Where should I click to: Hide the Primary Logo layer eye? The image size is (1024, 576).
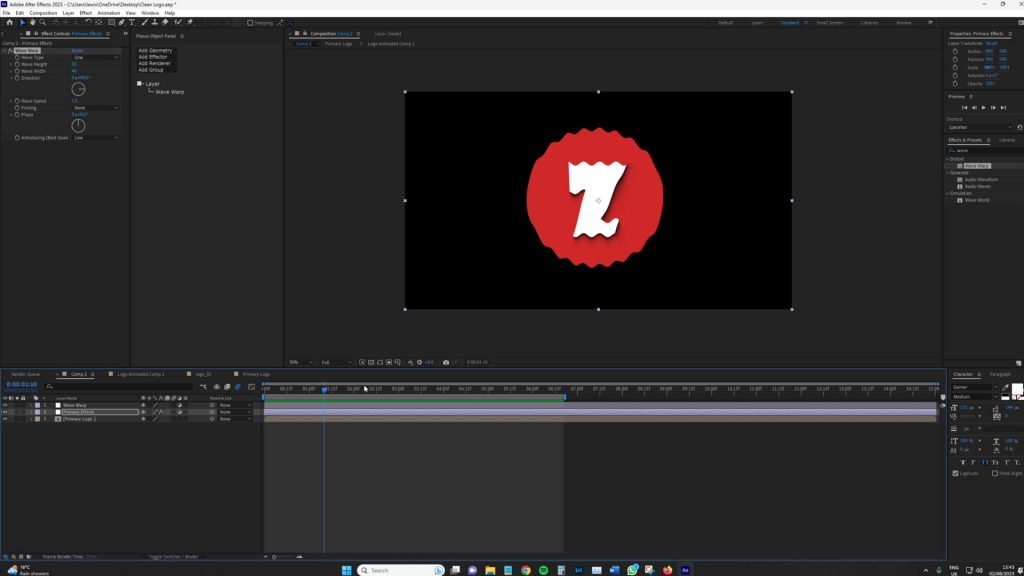coord(5,419)
